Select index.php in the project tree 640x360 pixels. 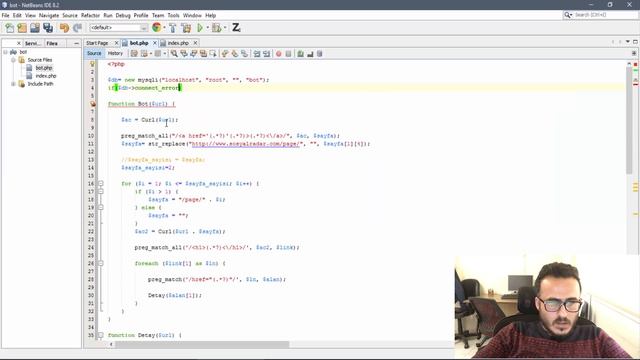pos(46,76)
